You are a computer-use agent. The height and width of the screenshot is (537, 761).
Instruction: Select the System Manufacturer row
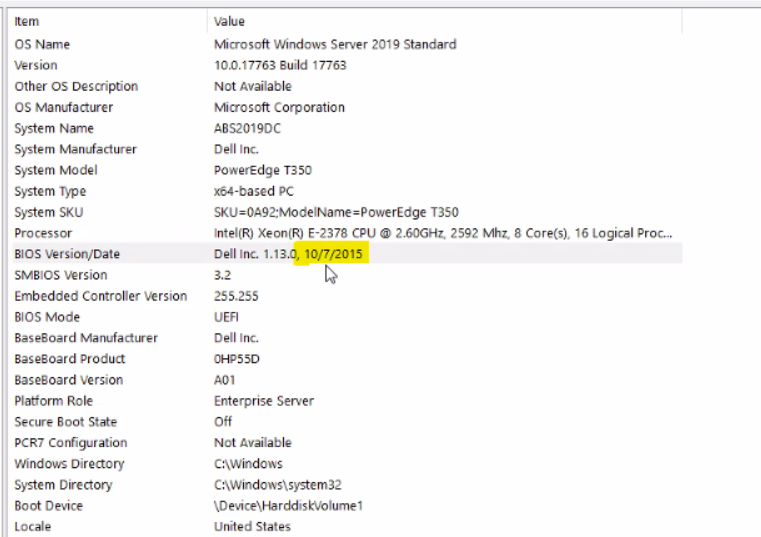(x=75, y=149)
